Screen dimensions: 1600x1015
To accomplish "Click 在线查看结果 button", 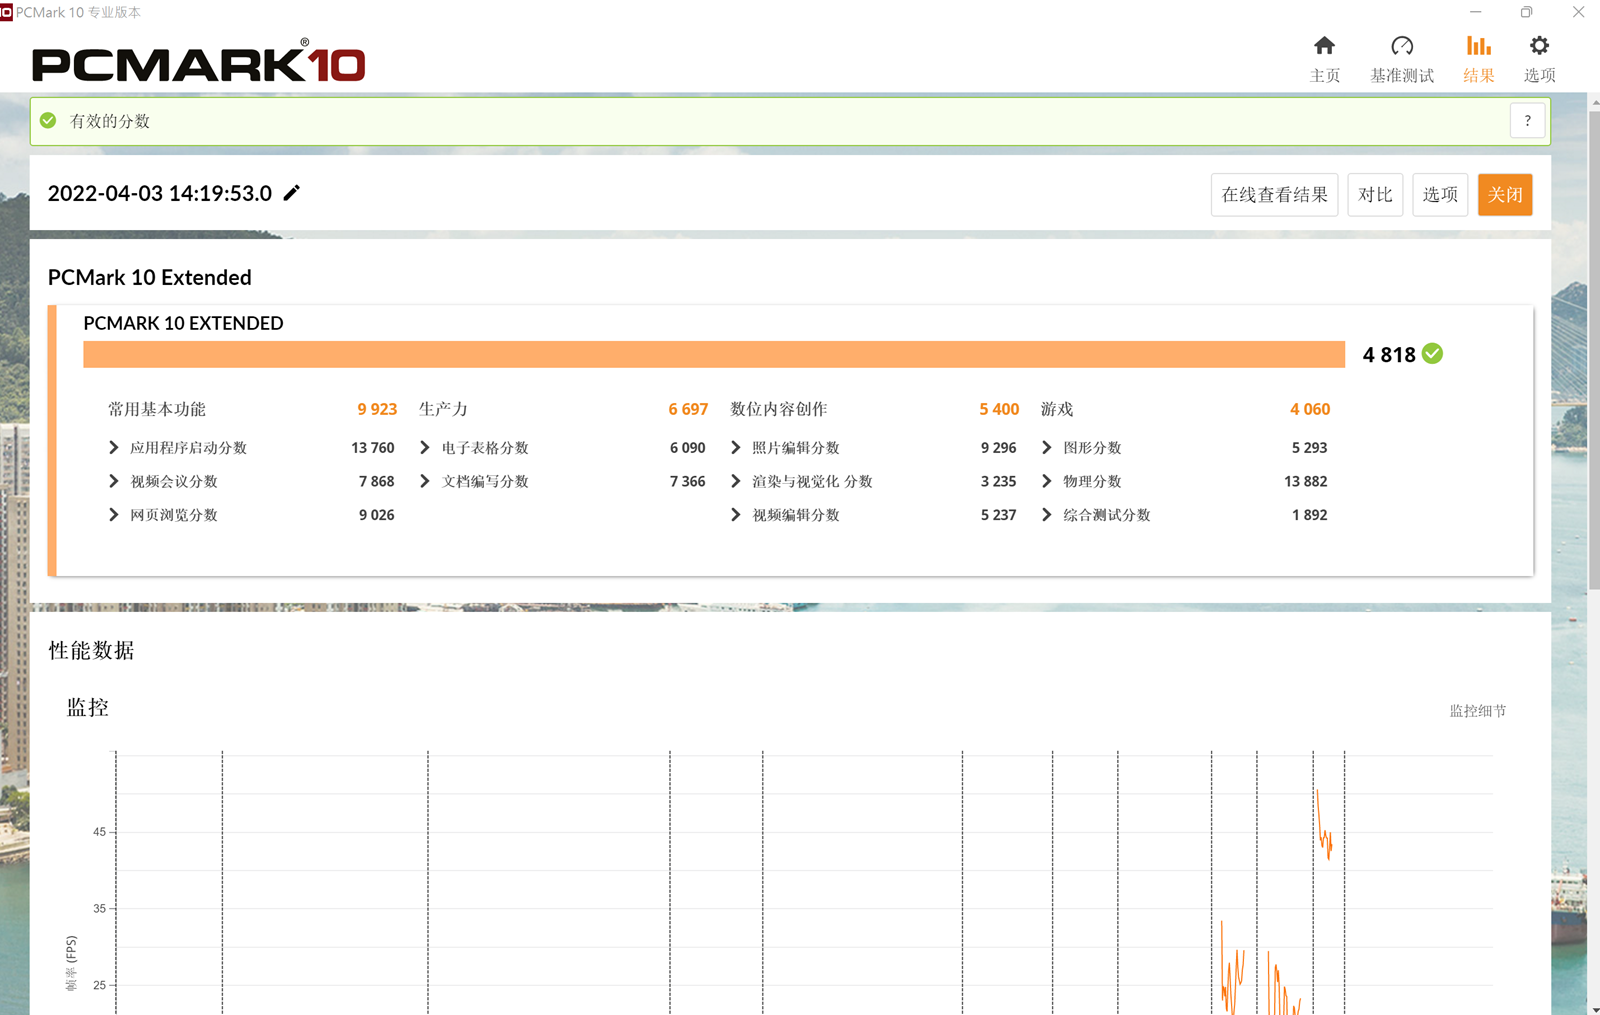I will (1274, 195).
